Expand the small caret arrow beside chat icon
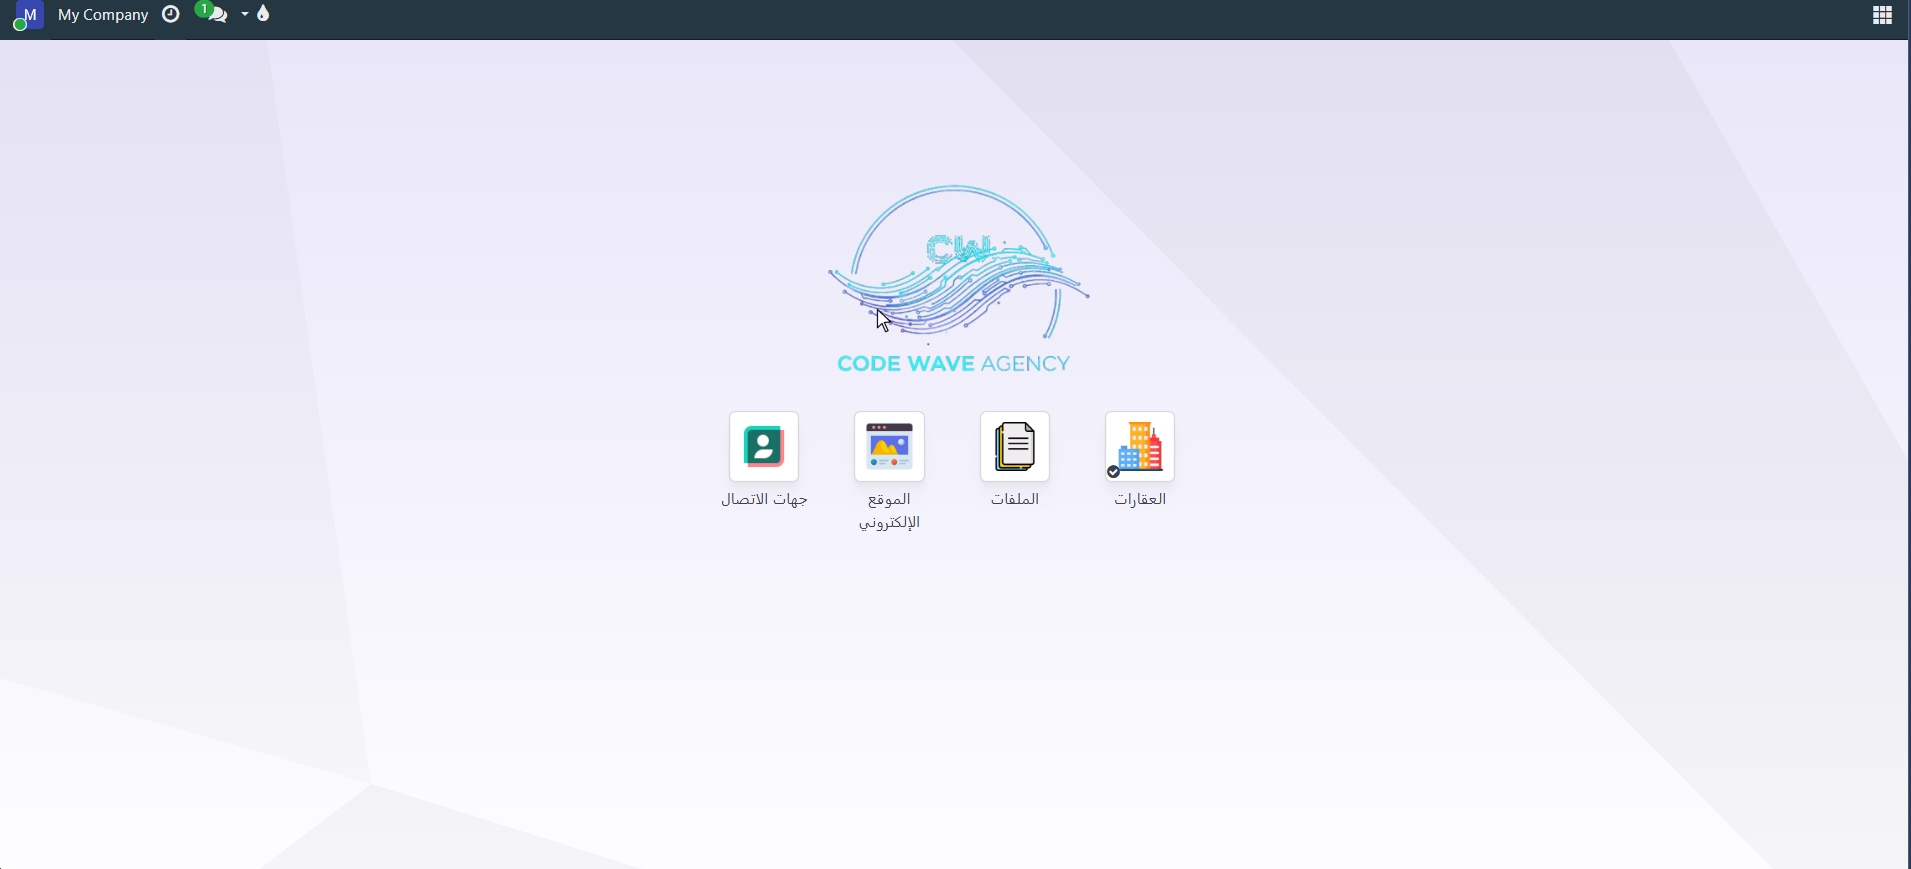 [x=245, y=15]
